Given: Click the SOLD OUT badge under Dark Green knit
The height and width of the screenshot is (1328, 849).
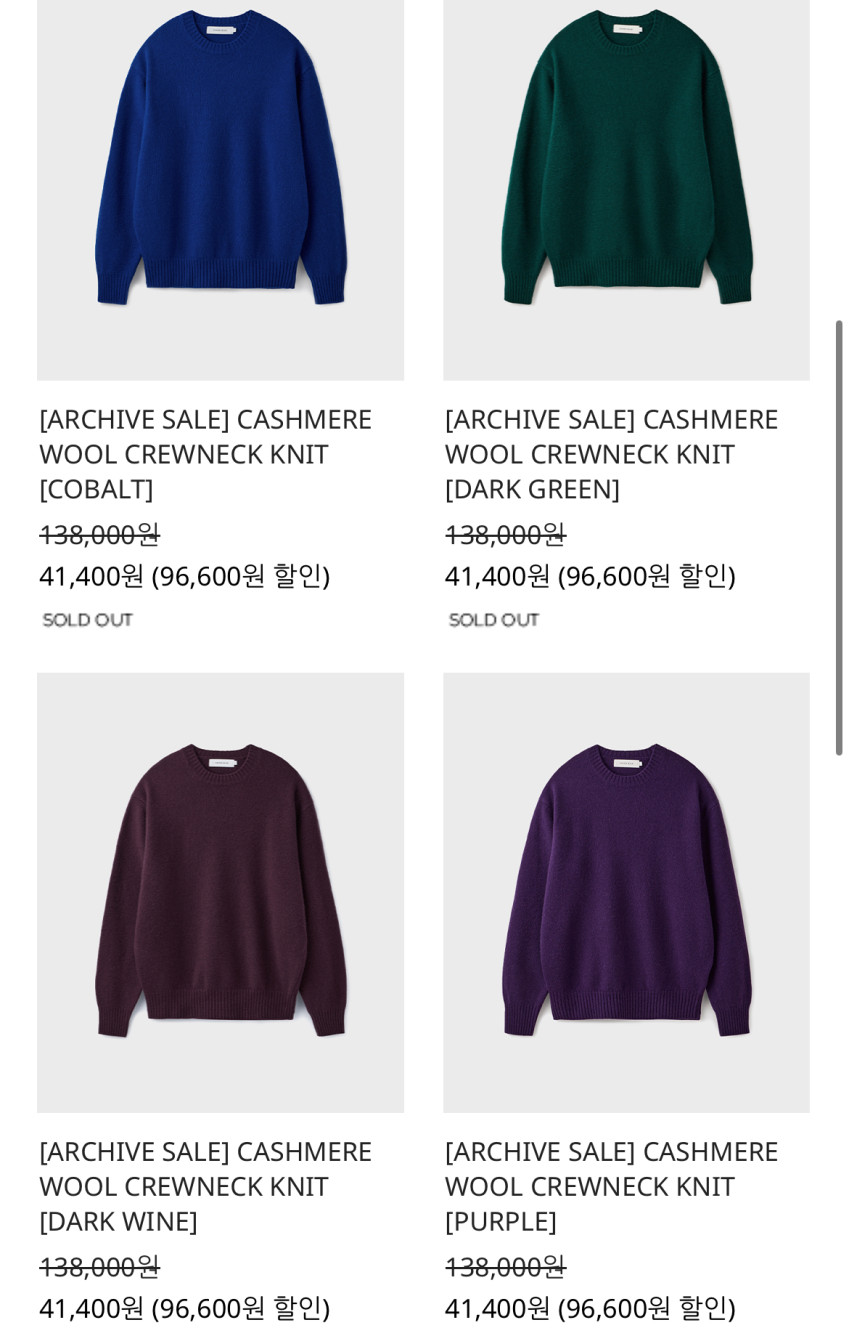Looking at the screenshot, I should click(494, 620).
